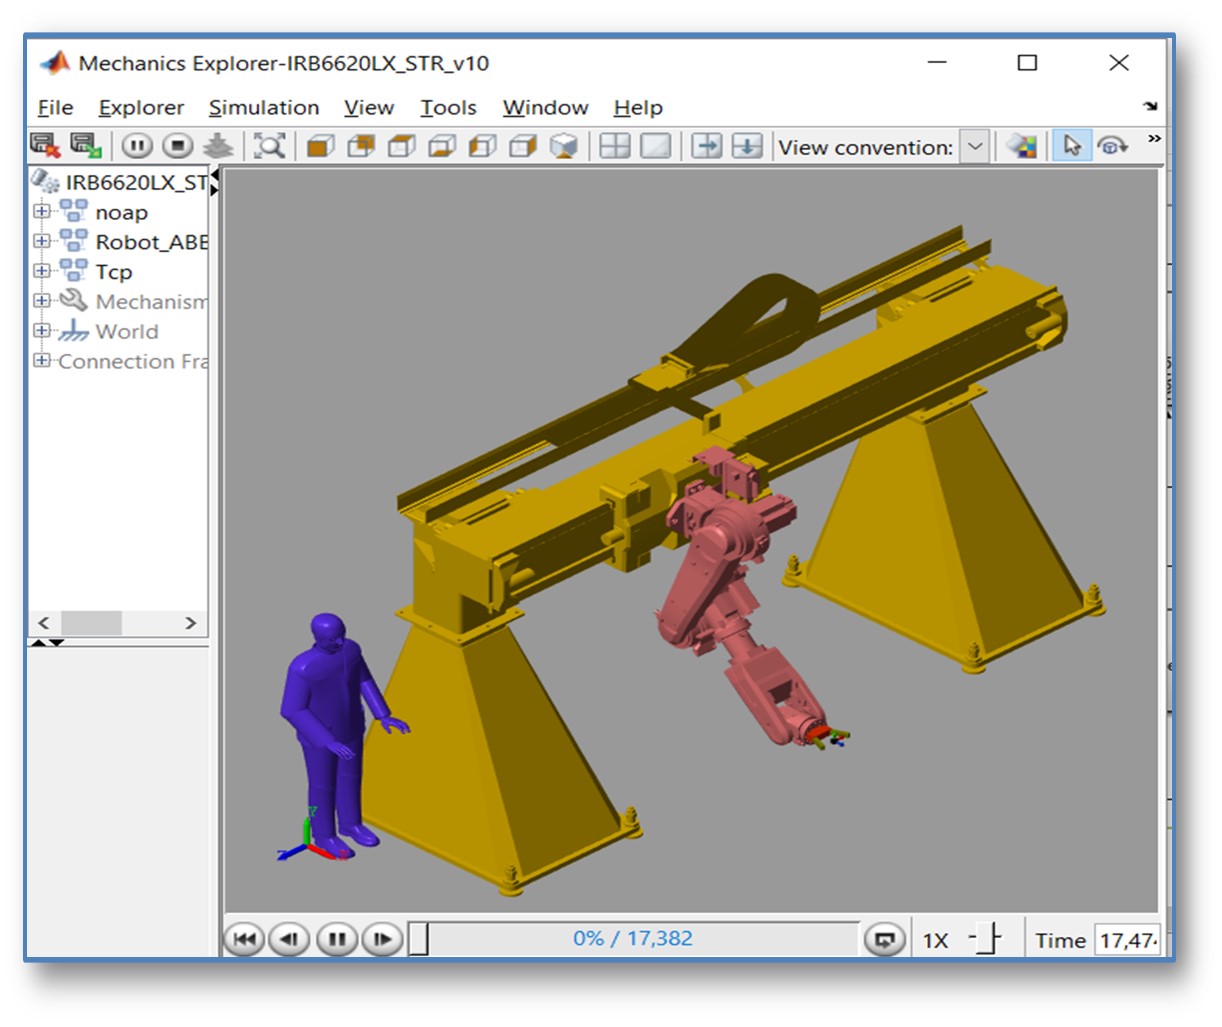The height and width of the screenshot is (1027, 1222).
Task: Open the Tools menu
Action: point(448,107)
